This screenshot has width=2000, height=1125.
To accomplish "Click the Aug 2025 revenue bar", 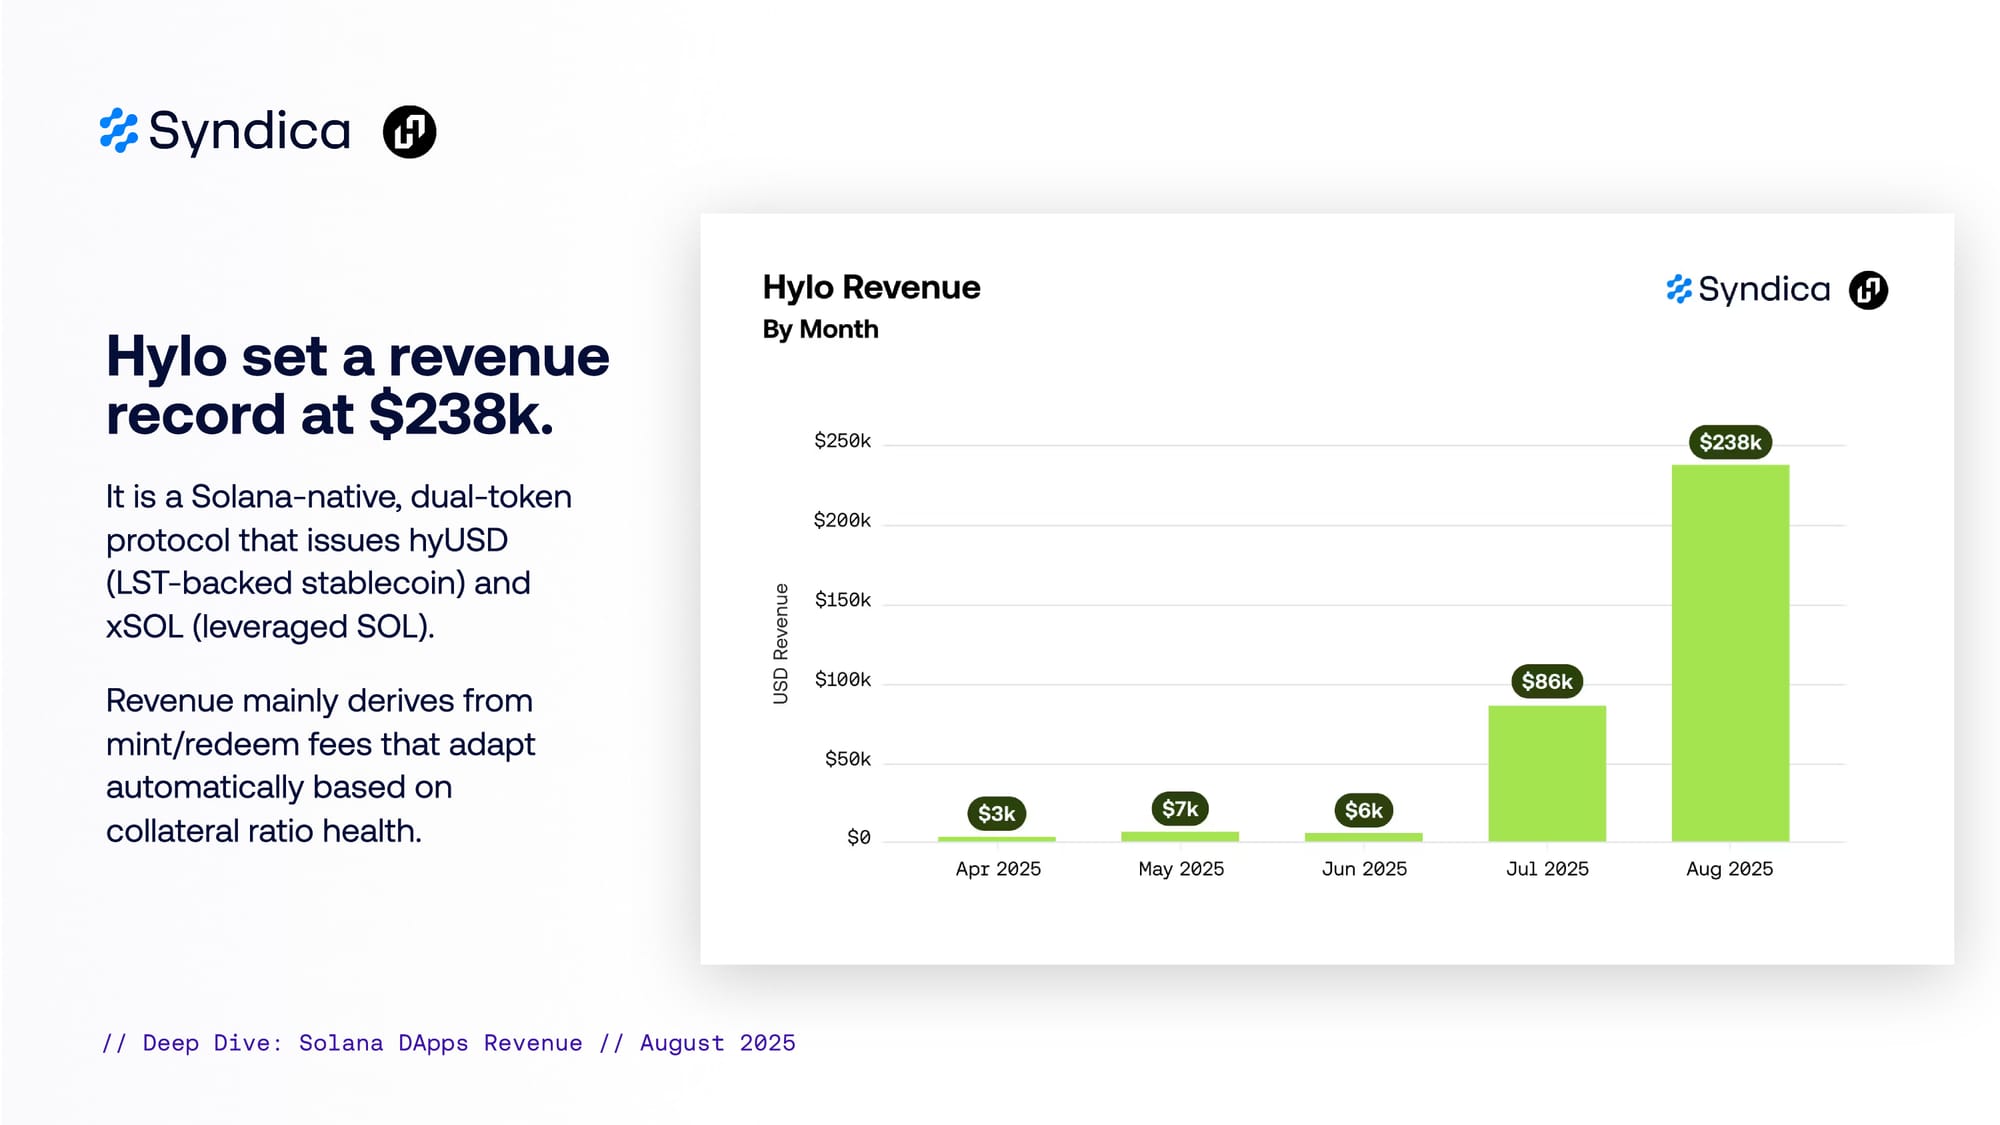I will (x=1730, y=653).
